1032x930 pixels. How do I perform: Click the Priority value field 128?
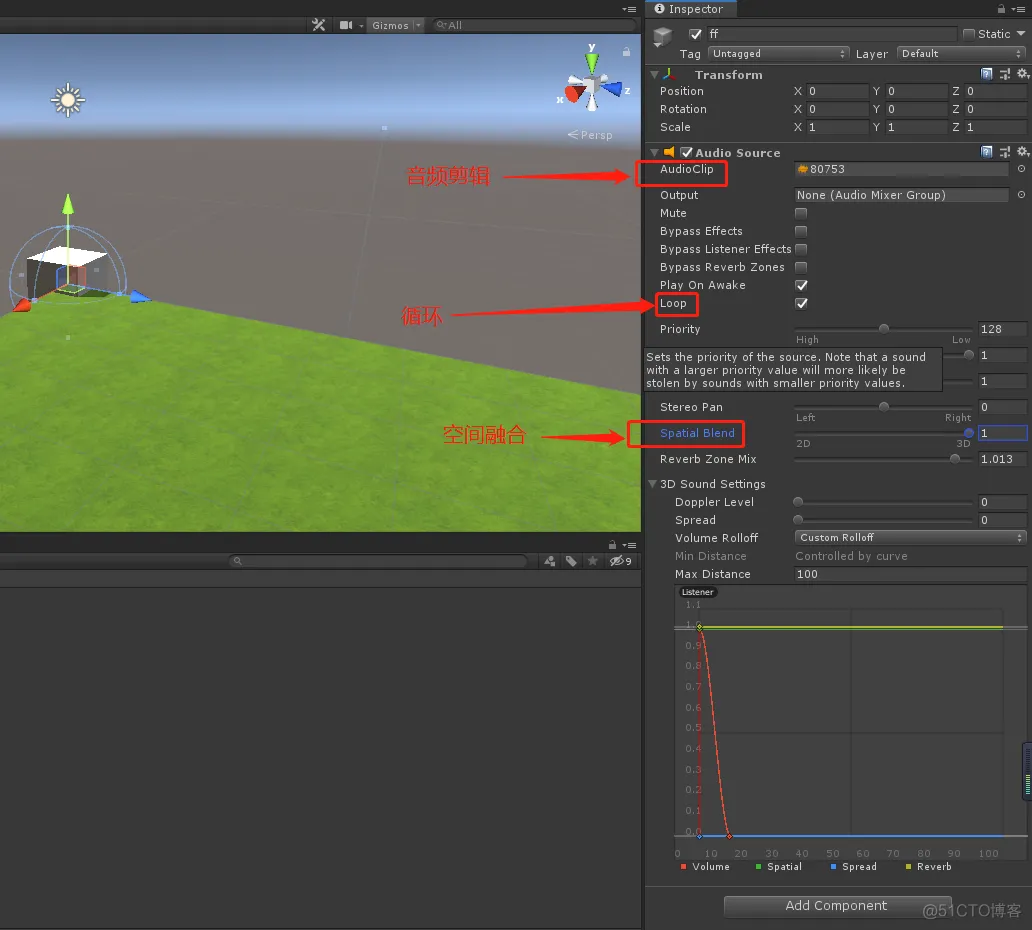pyautogui.click(x=1002, y=329)
